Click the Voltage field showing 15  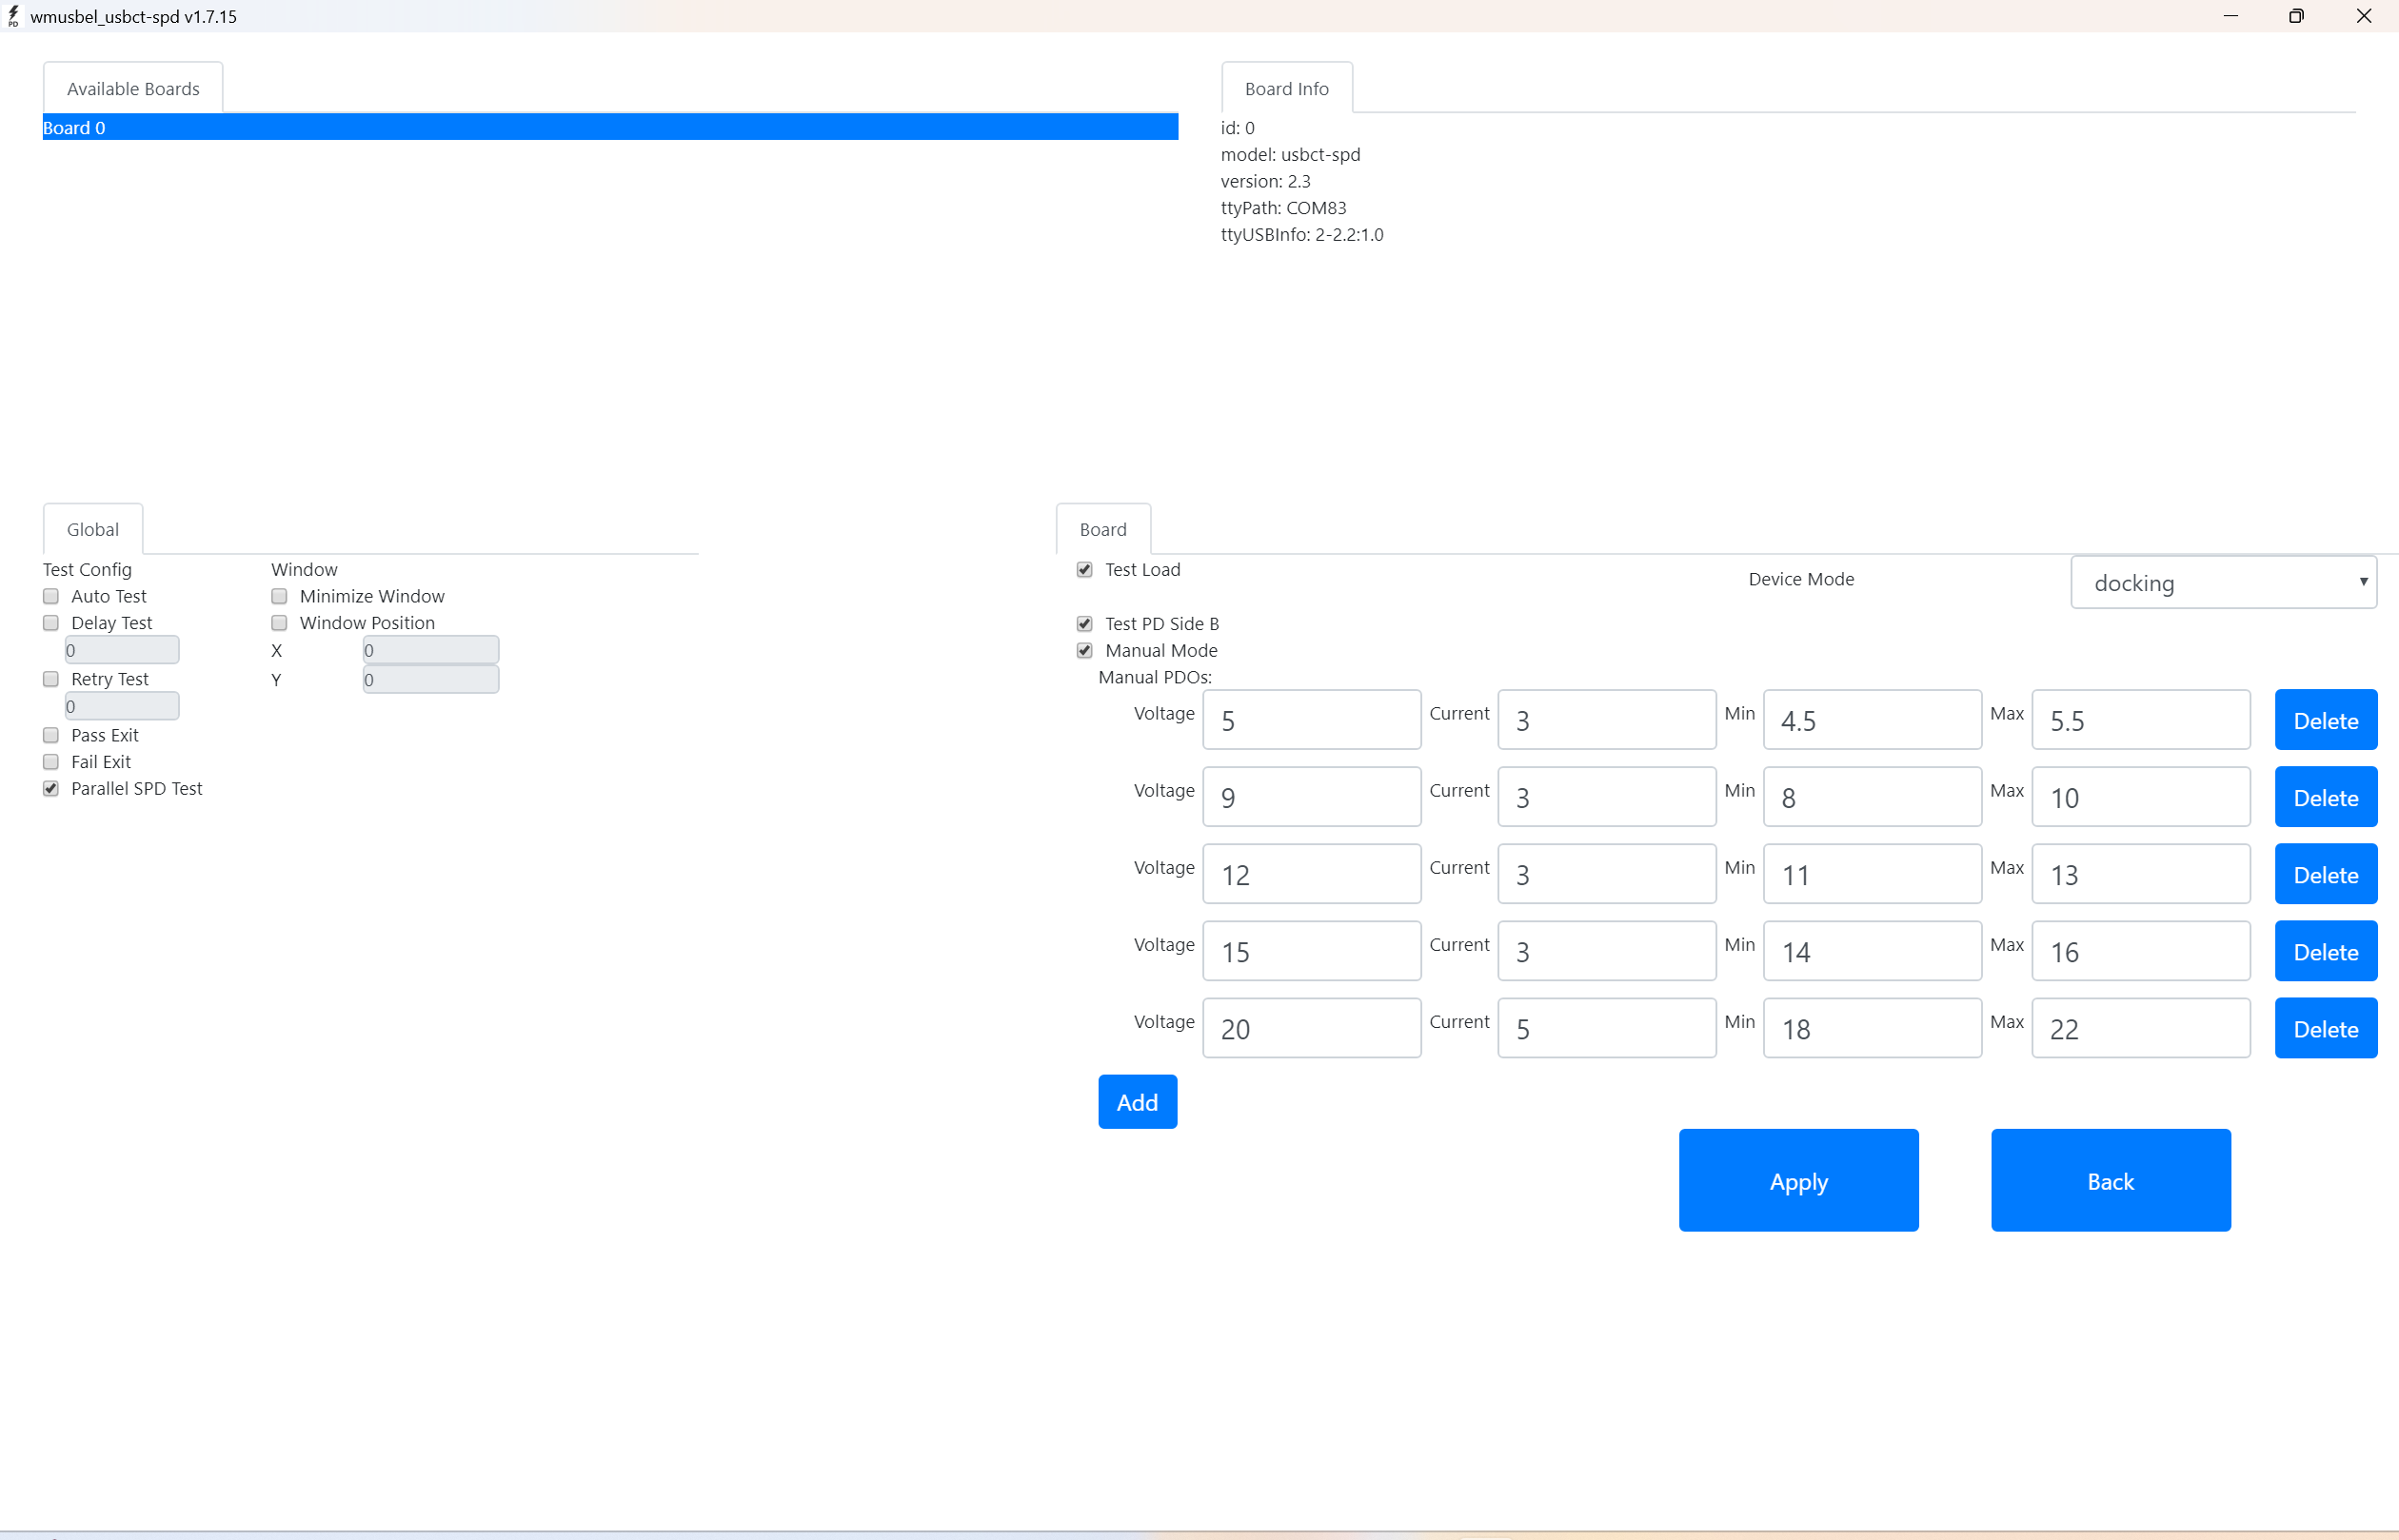pyautogui.click(x=1311, y=951)
